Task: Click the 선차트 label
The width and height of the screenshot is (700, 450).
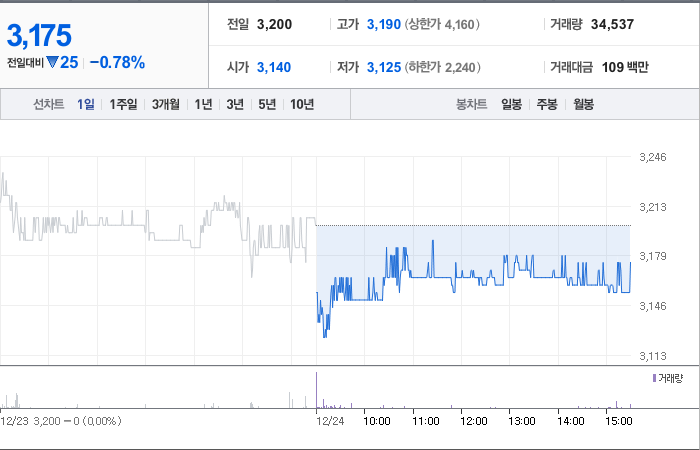Action: tap(49, 104)
